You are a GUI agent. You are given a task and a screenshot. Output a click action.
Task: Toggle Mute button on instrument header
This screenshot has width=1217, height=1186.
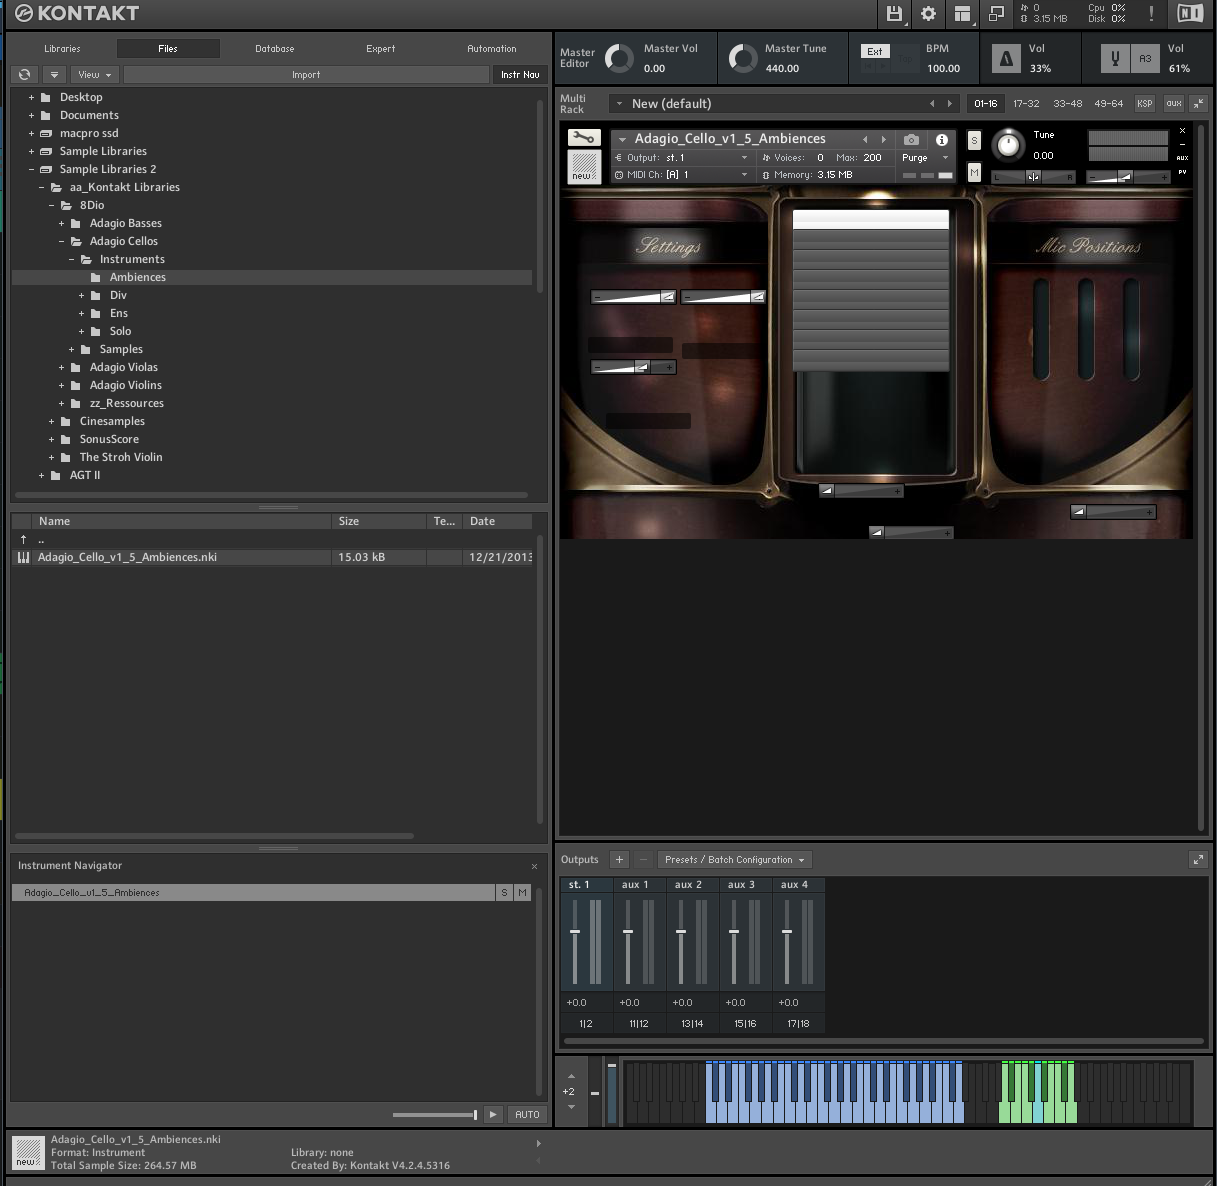click(974, 173)
